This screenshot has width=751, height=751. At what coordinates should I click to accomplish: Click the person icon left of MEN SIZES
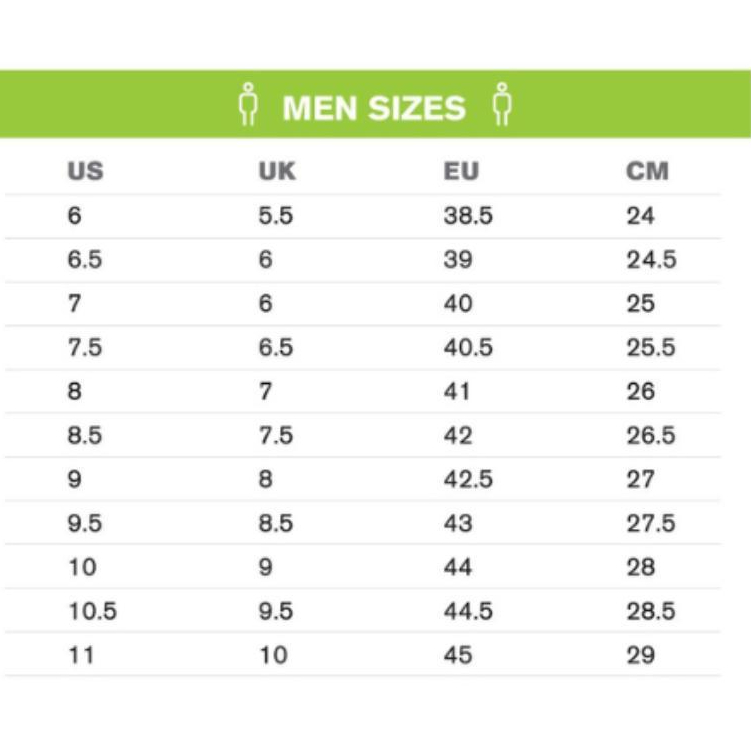pos(249,105)
